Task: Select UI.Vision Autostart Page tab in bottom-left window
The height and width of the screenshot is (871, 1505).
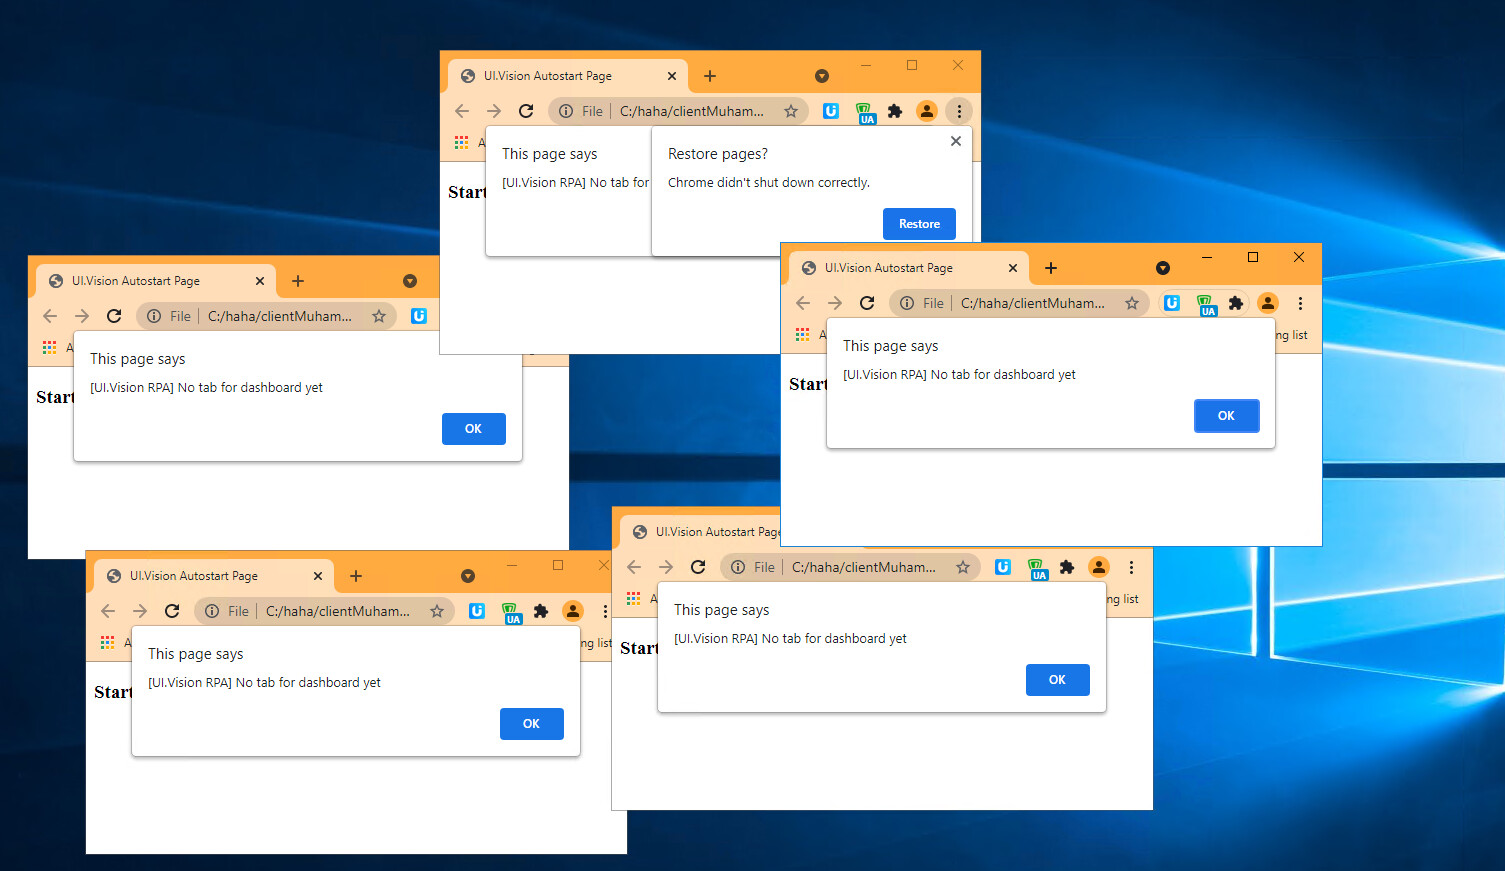Action: click(214, 576)
